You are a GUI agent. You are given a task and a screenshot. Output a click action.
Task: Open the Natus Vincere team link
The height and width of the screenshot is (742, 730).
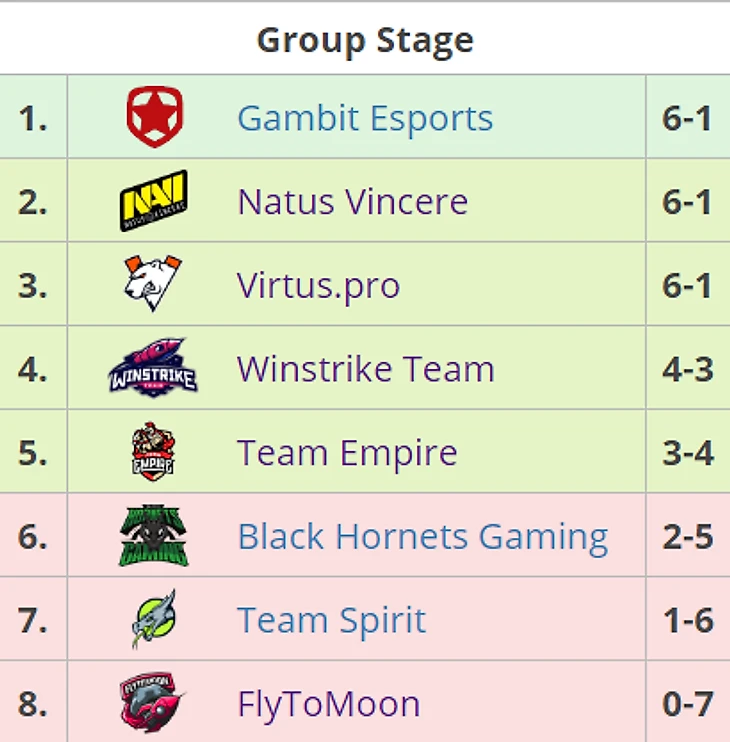pyautogui.click(x=352, y=202)
